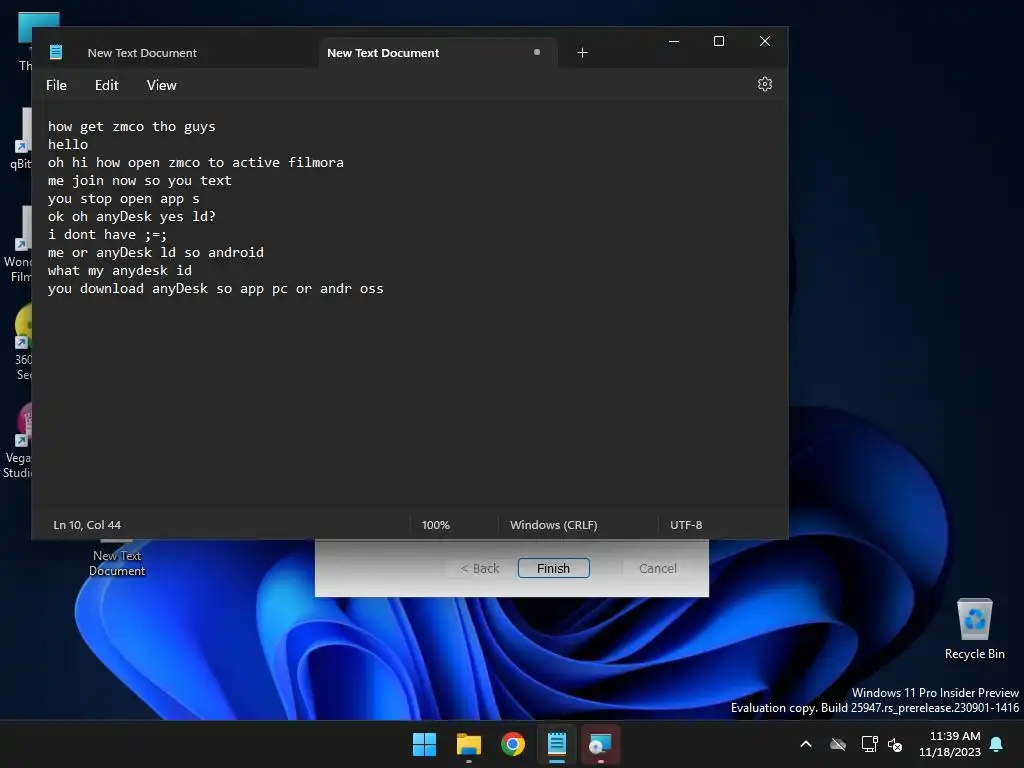Open the View menu
The image size is (1024, 768).
click(x=161, y=85)
